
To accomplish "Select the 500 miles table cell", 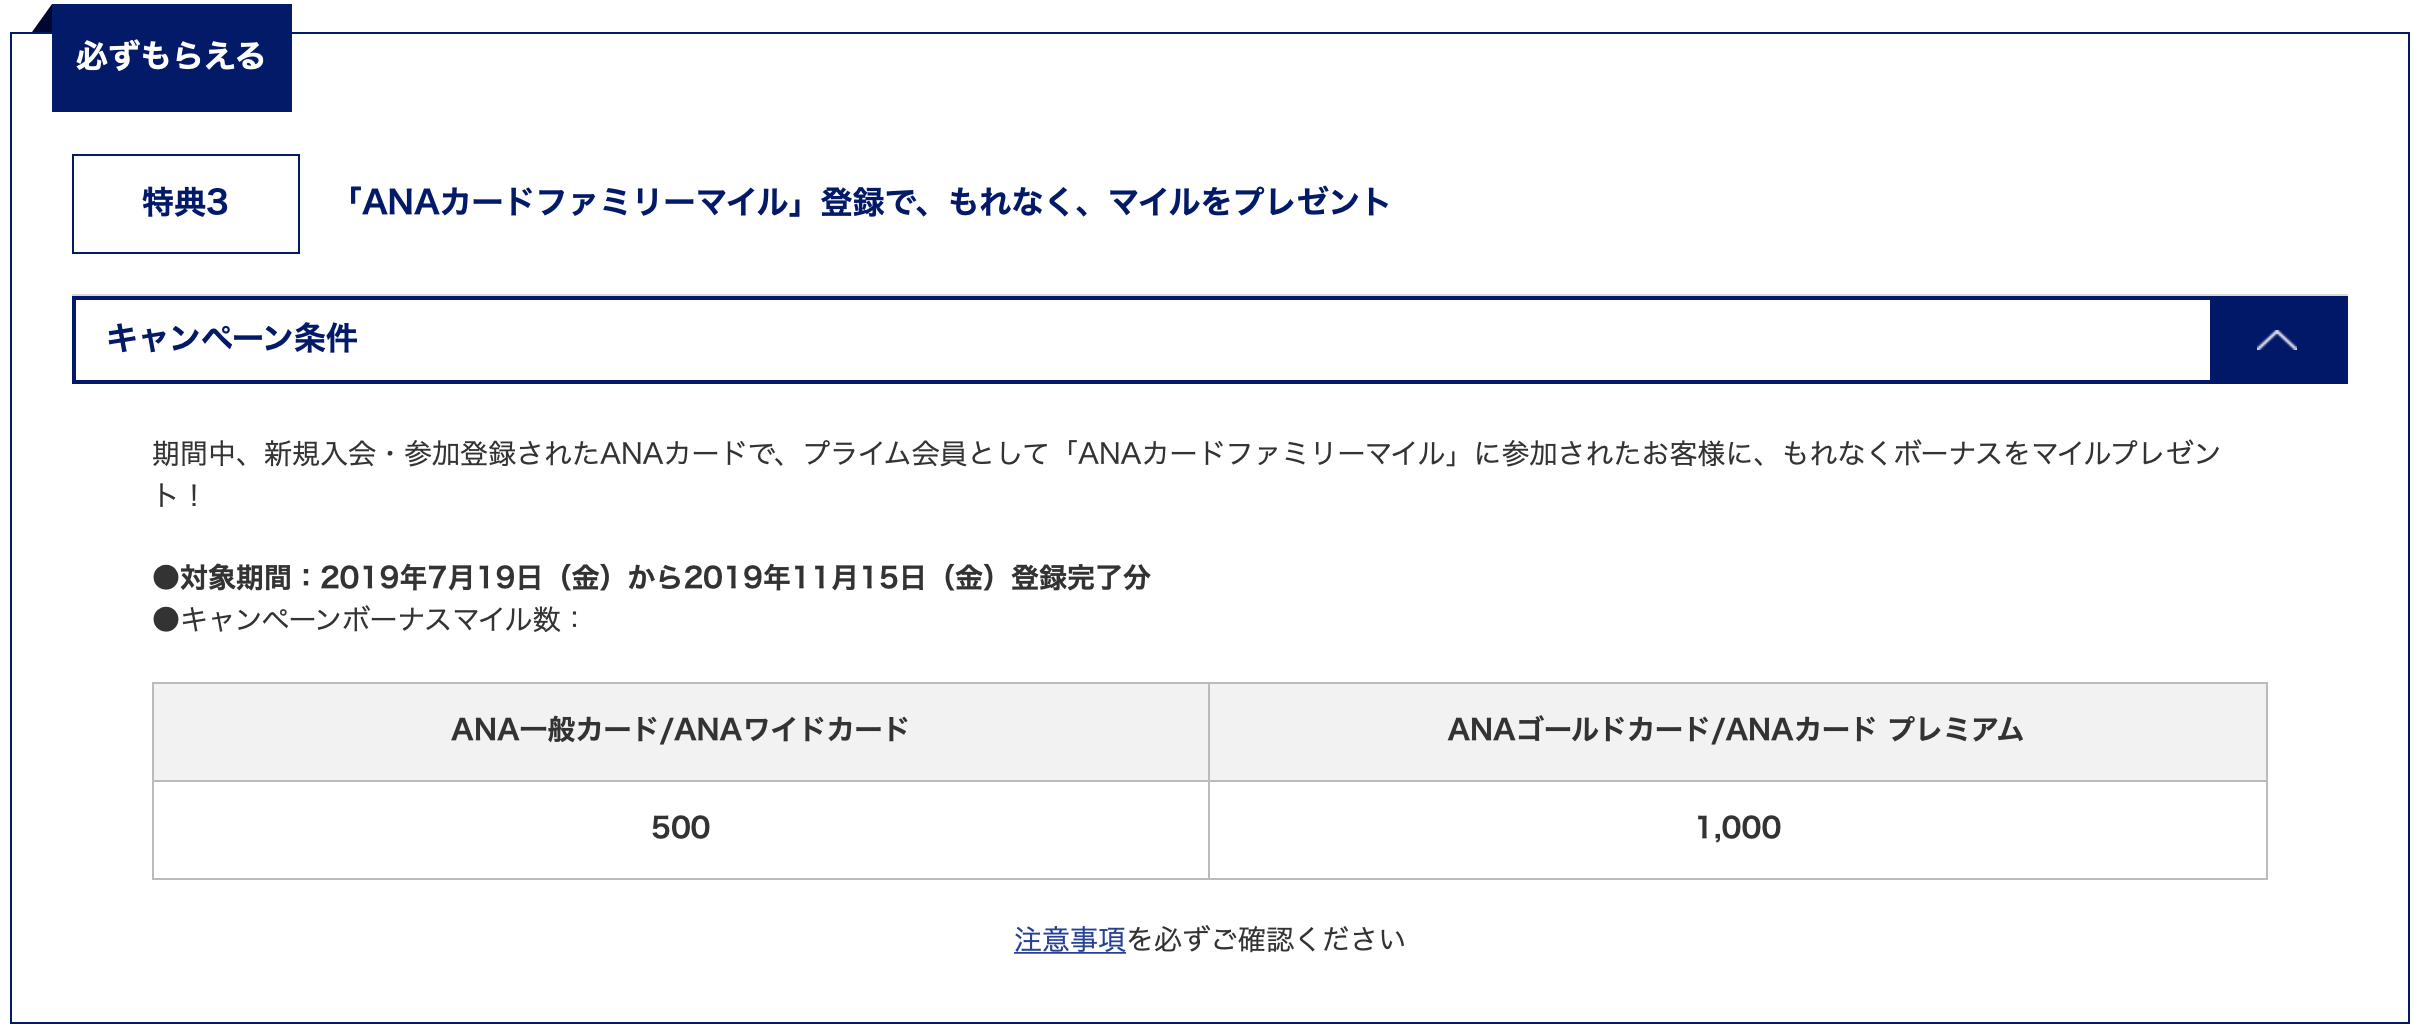I will click(680, 829).
